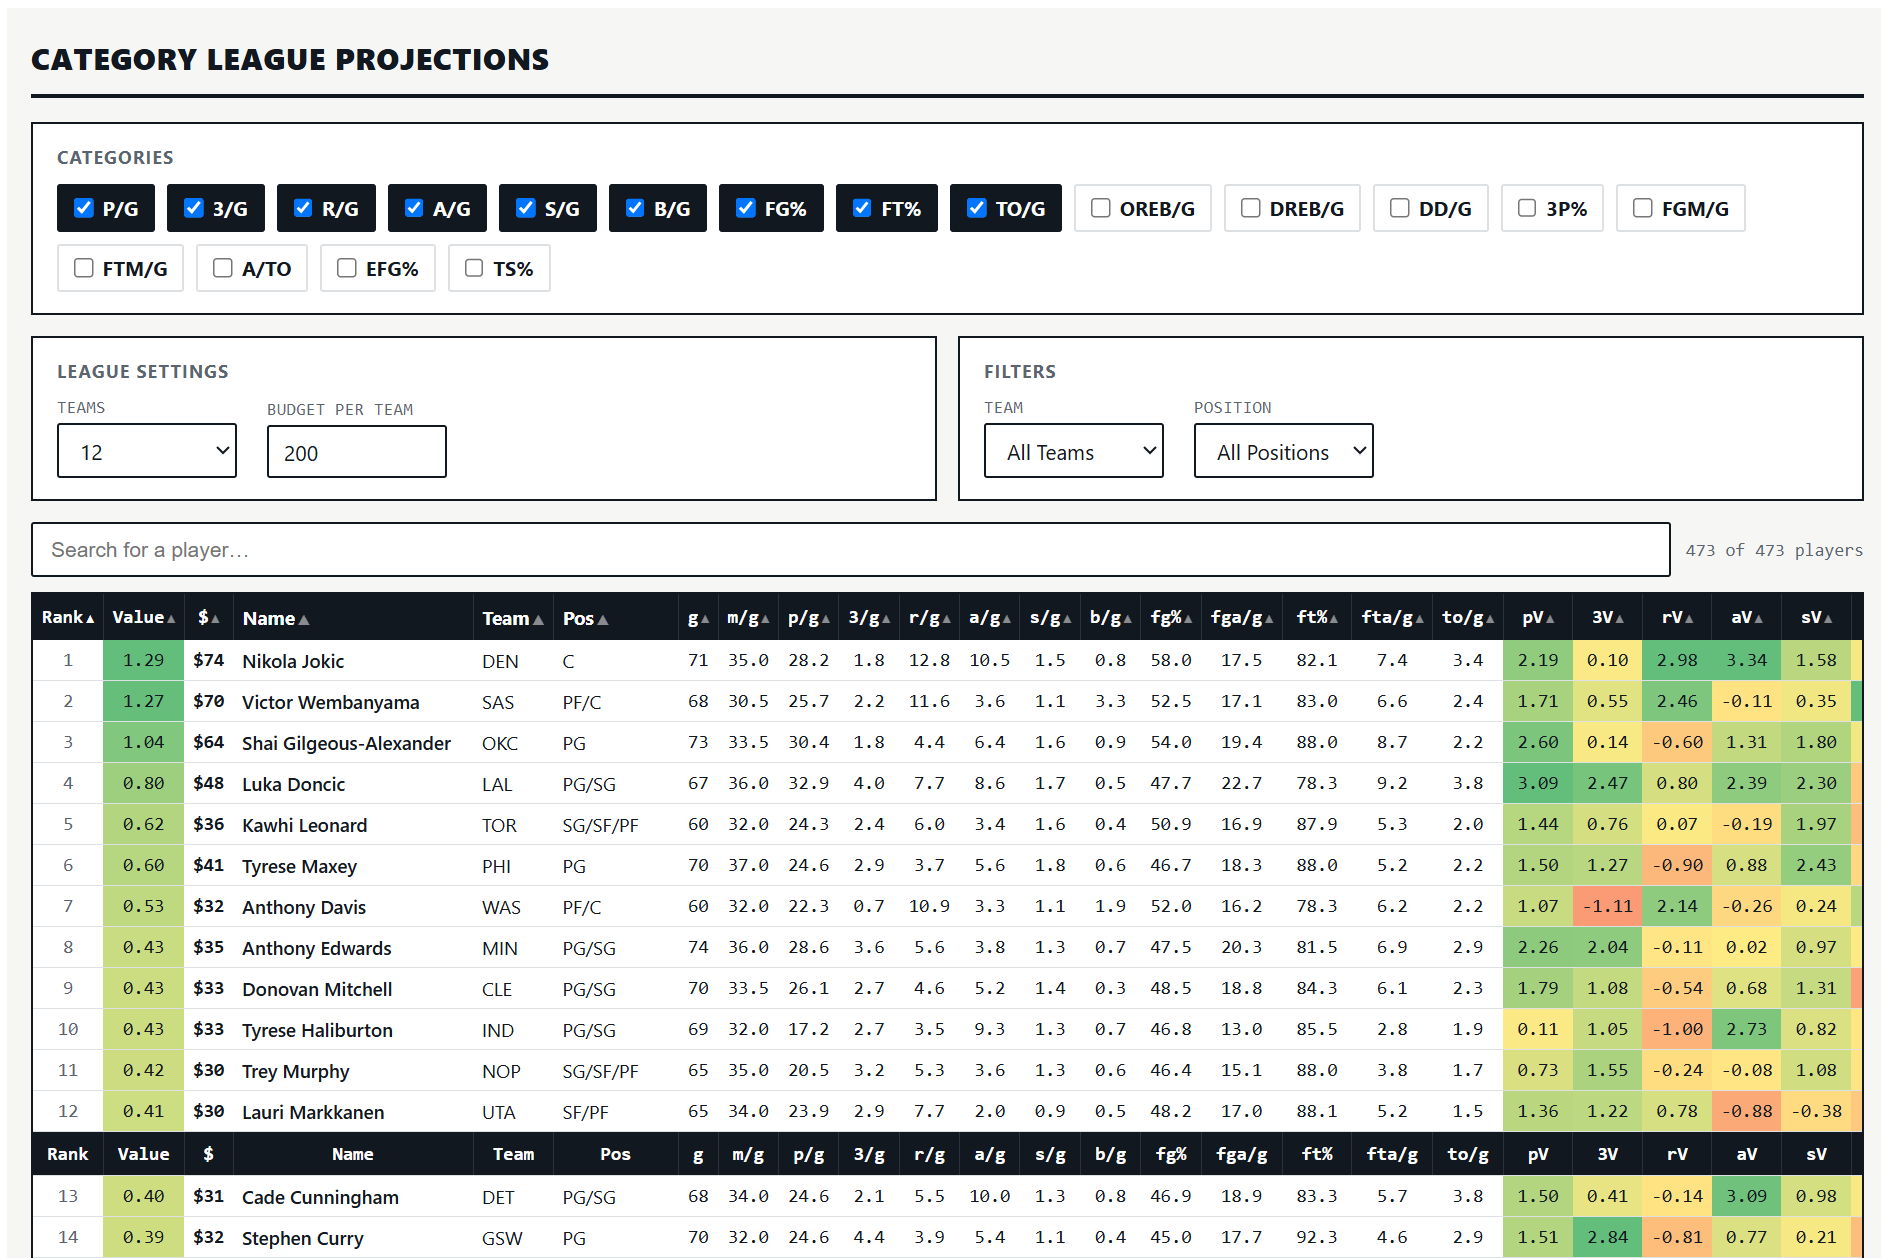
Task: Sort by aV column header
Action: (1747, 618)
